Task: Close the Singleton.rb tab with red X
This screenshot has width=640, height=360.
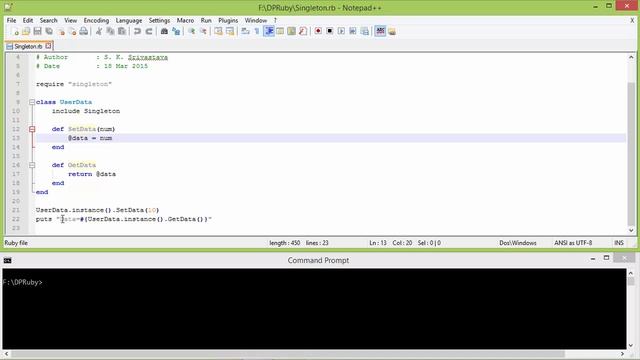Action: [x=48, y=46]
